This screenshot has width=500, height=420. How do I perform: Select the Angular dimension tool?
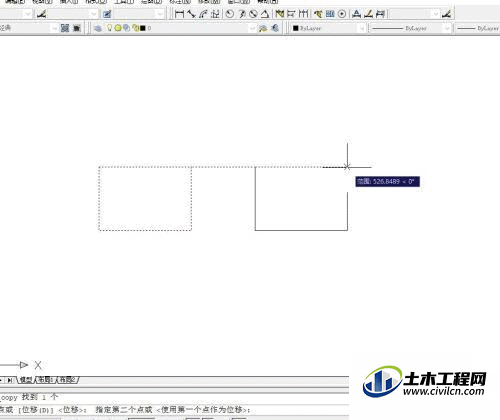(265, 14)
